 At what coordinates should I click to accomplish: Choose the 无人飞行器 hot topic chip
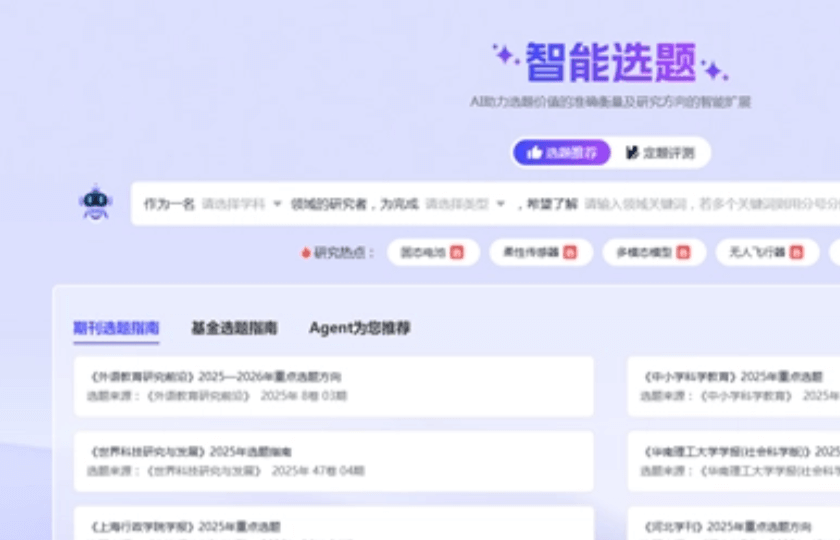click(x=767, y=252)
